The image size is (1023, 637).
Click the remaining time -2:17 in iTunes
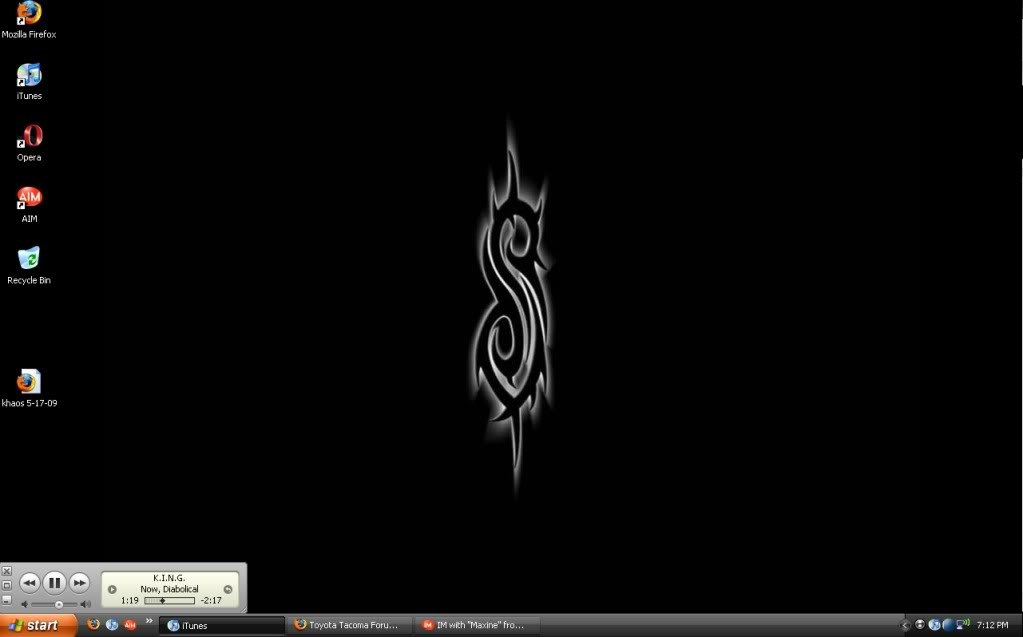coord(211,600)
